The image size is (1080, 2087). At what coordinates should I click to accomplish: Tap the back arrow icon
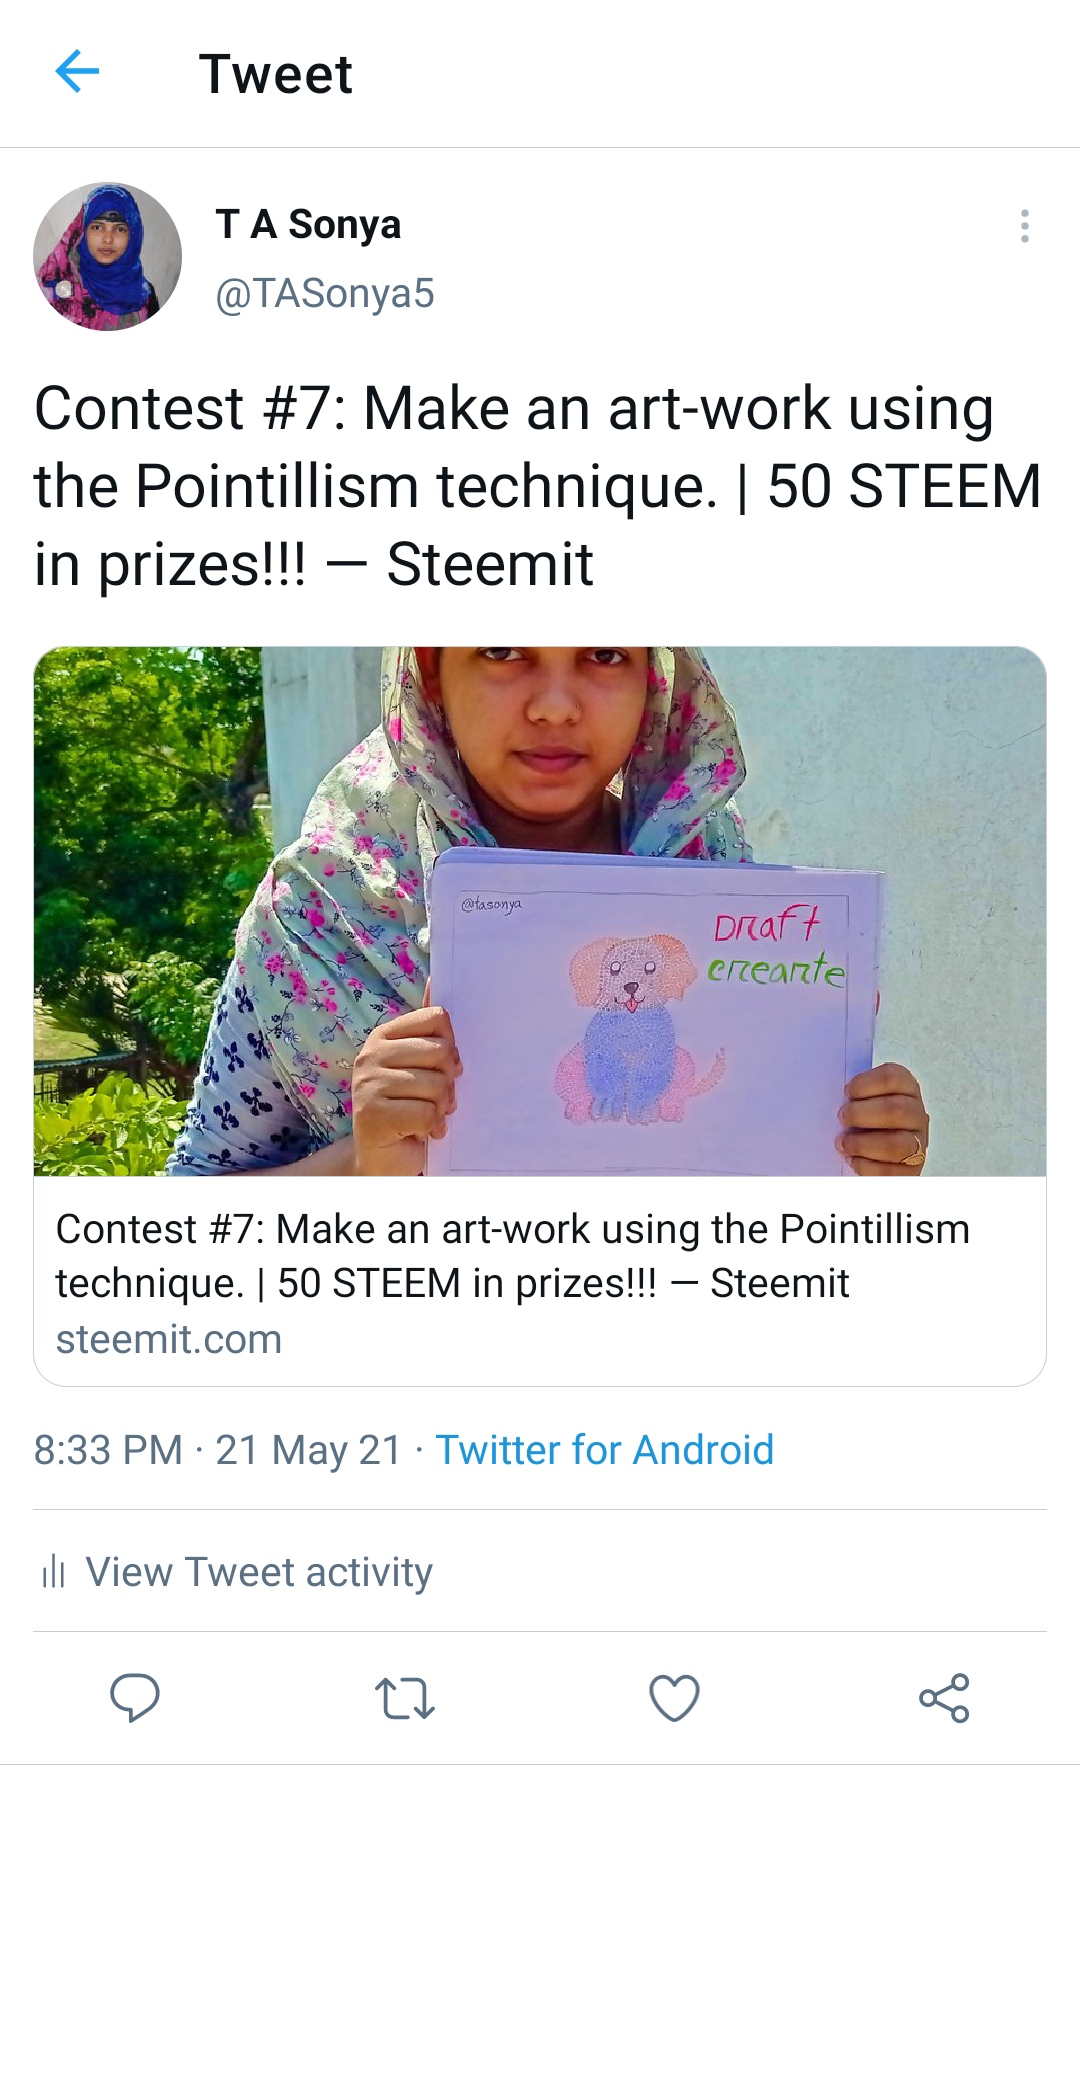pos(77,72)
